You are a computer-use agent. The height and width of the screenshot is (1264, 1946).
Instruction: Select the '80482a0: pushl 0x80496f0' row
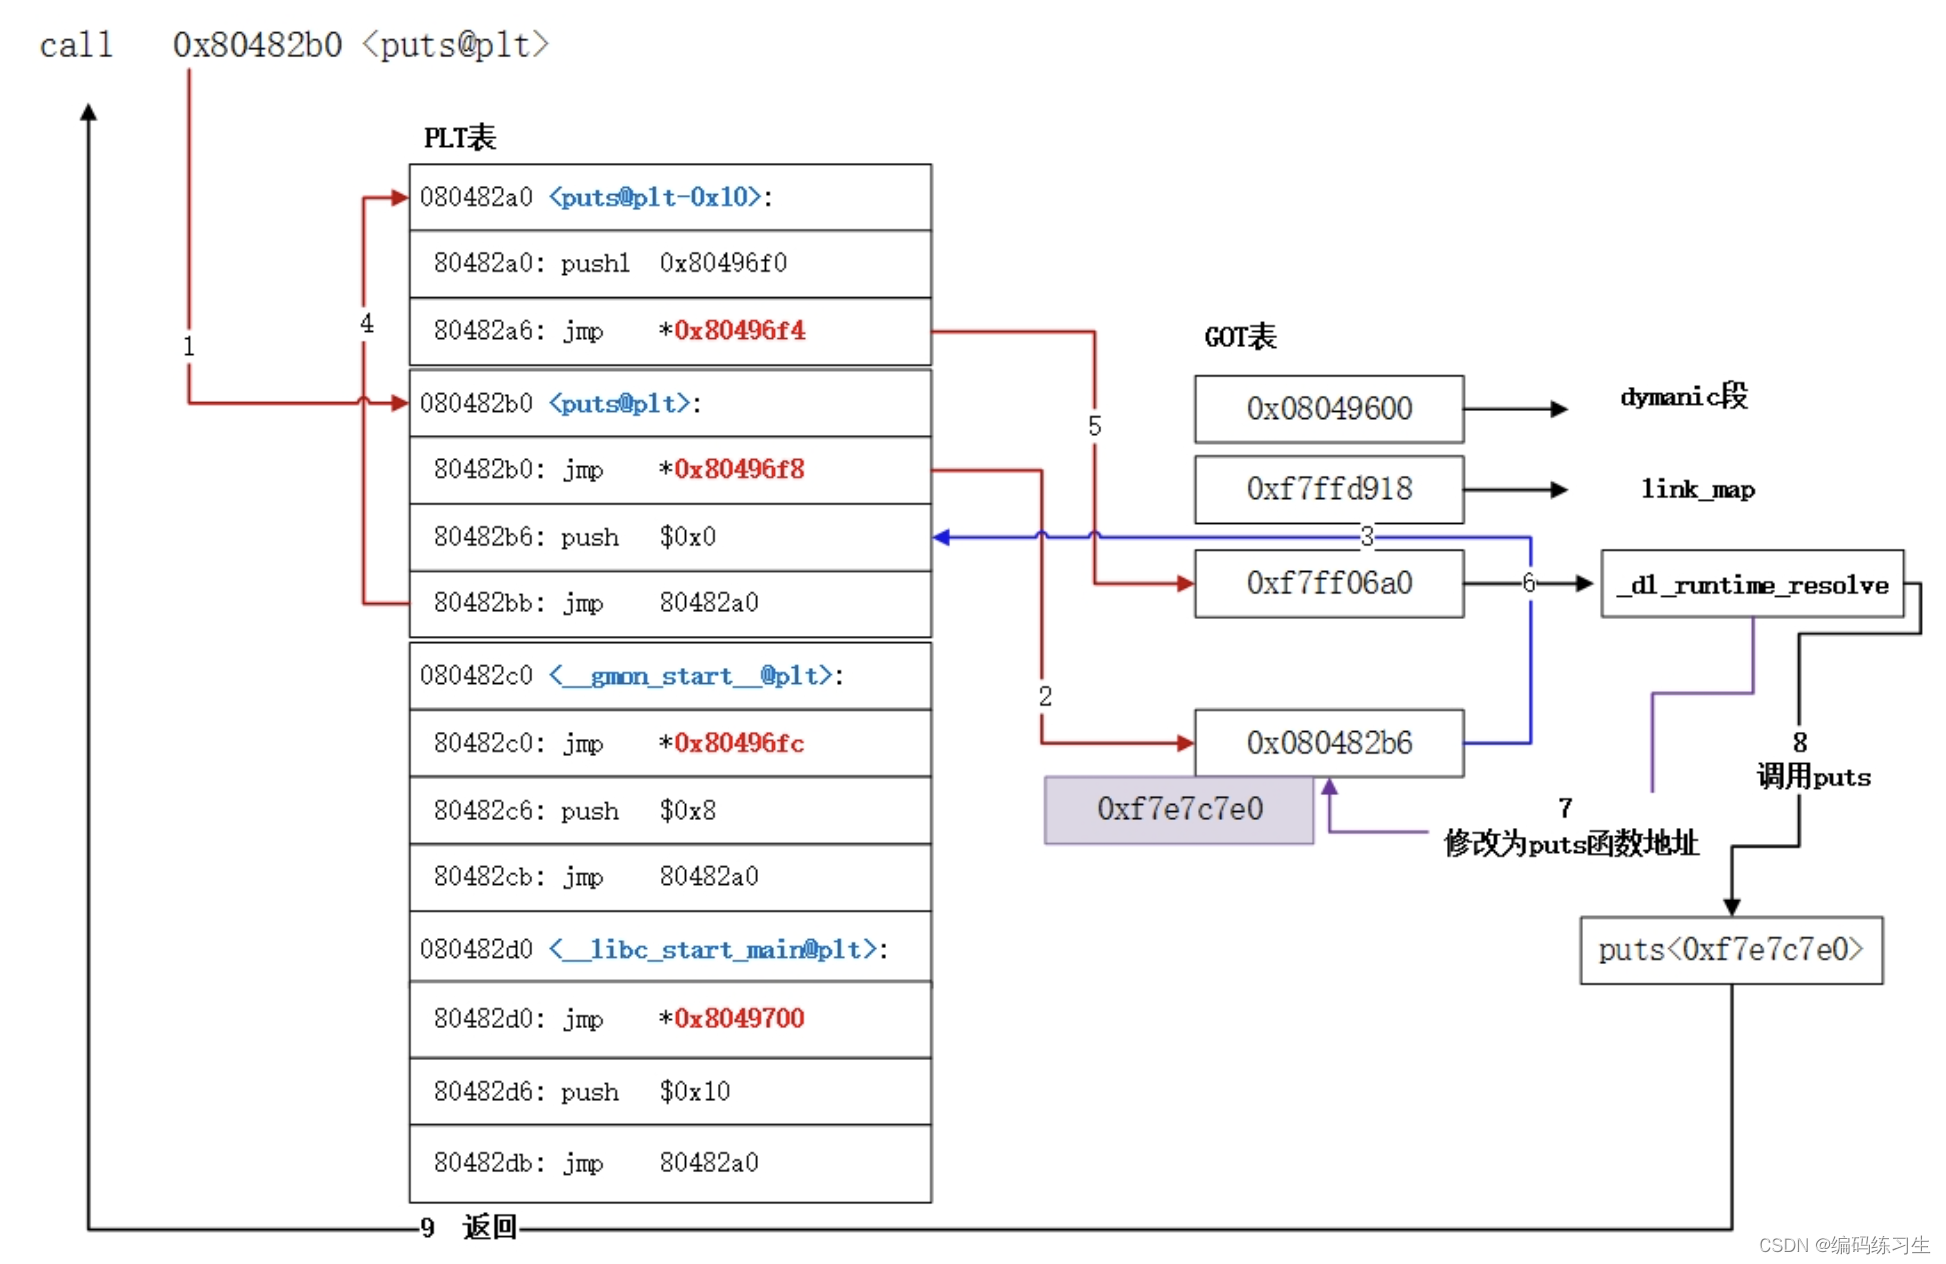click(x=670, y=264)
